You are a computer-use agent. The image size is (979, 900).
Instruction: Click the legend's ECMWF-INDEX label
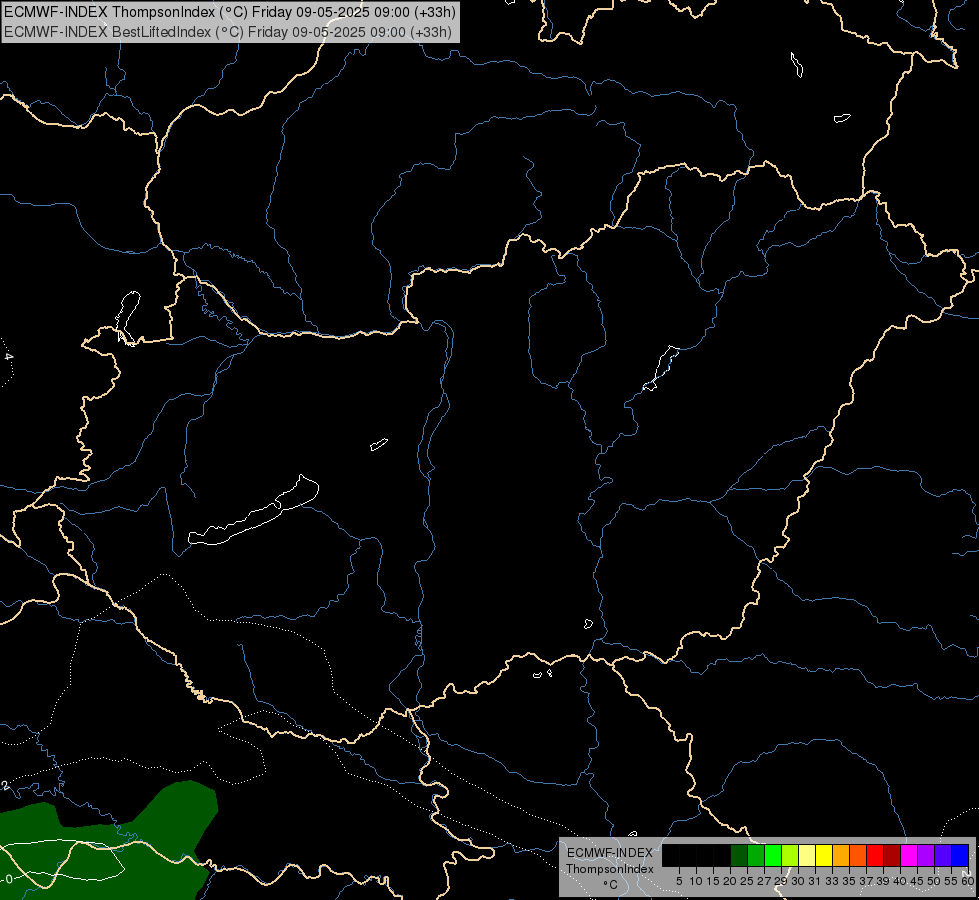pos(610,853)
